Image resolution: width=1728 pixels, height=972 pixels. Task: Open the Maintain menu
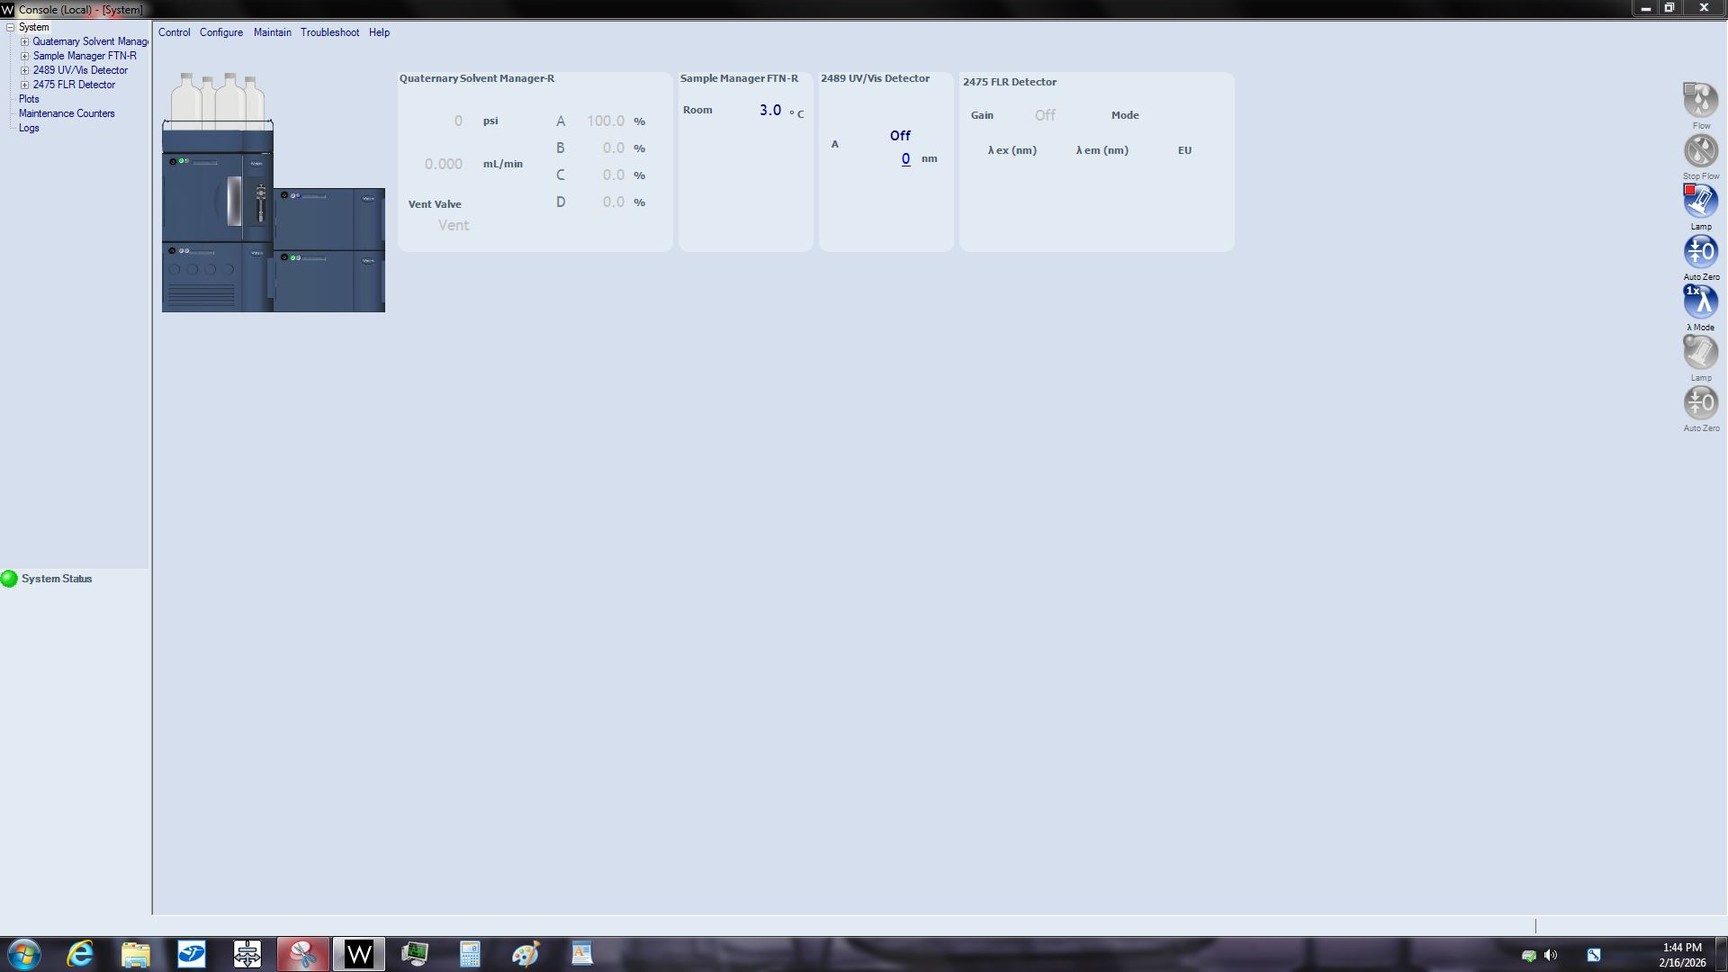pyautogui.click(x=272, y=32)
